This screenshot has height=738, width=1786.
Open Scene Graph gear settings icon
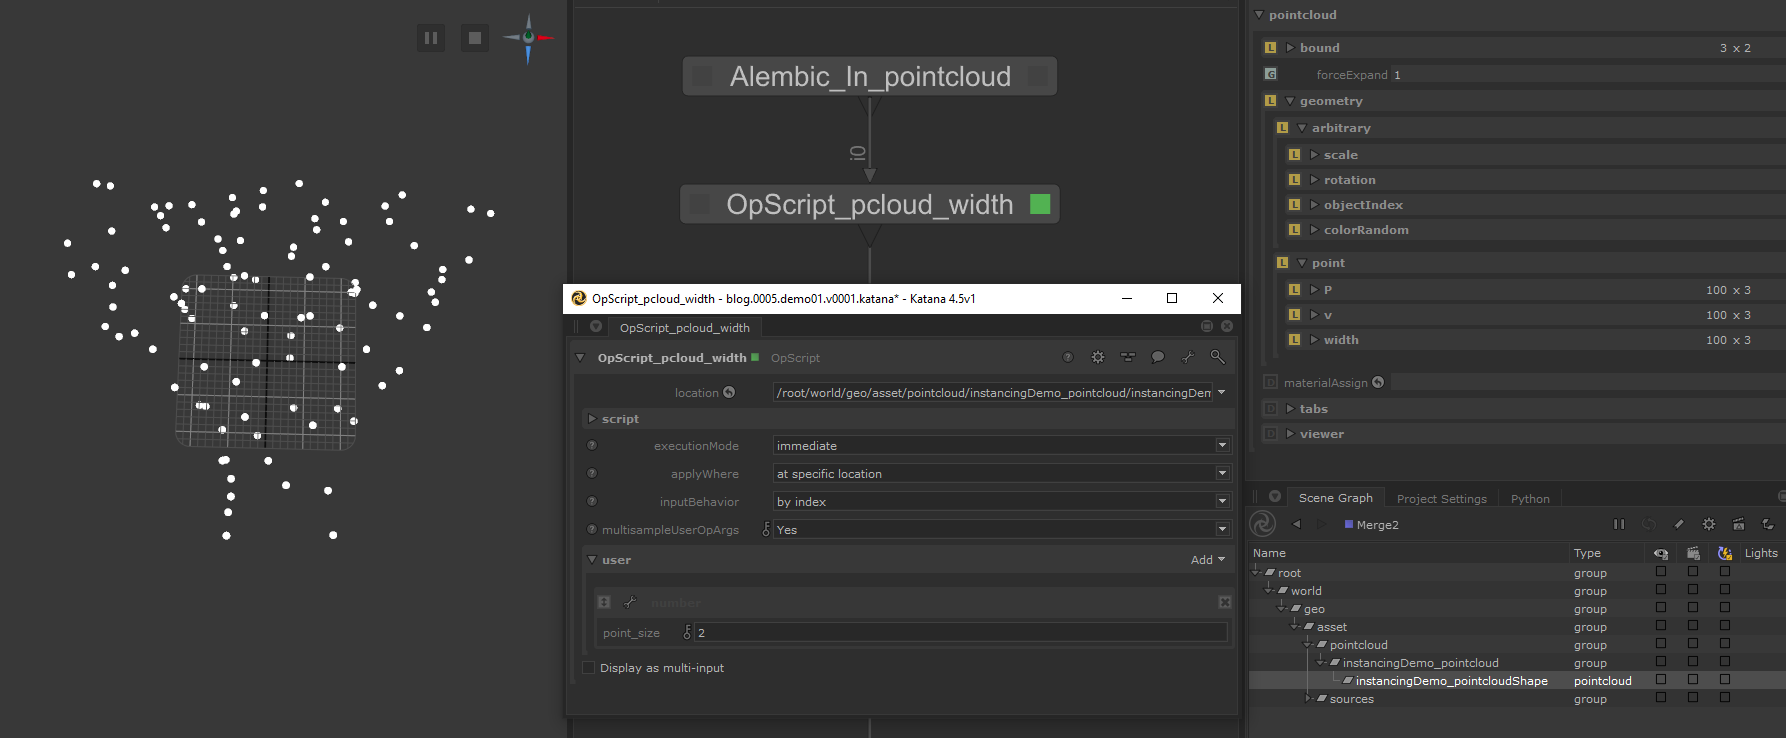coord(1709,524)
